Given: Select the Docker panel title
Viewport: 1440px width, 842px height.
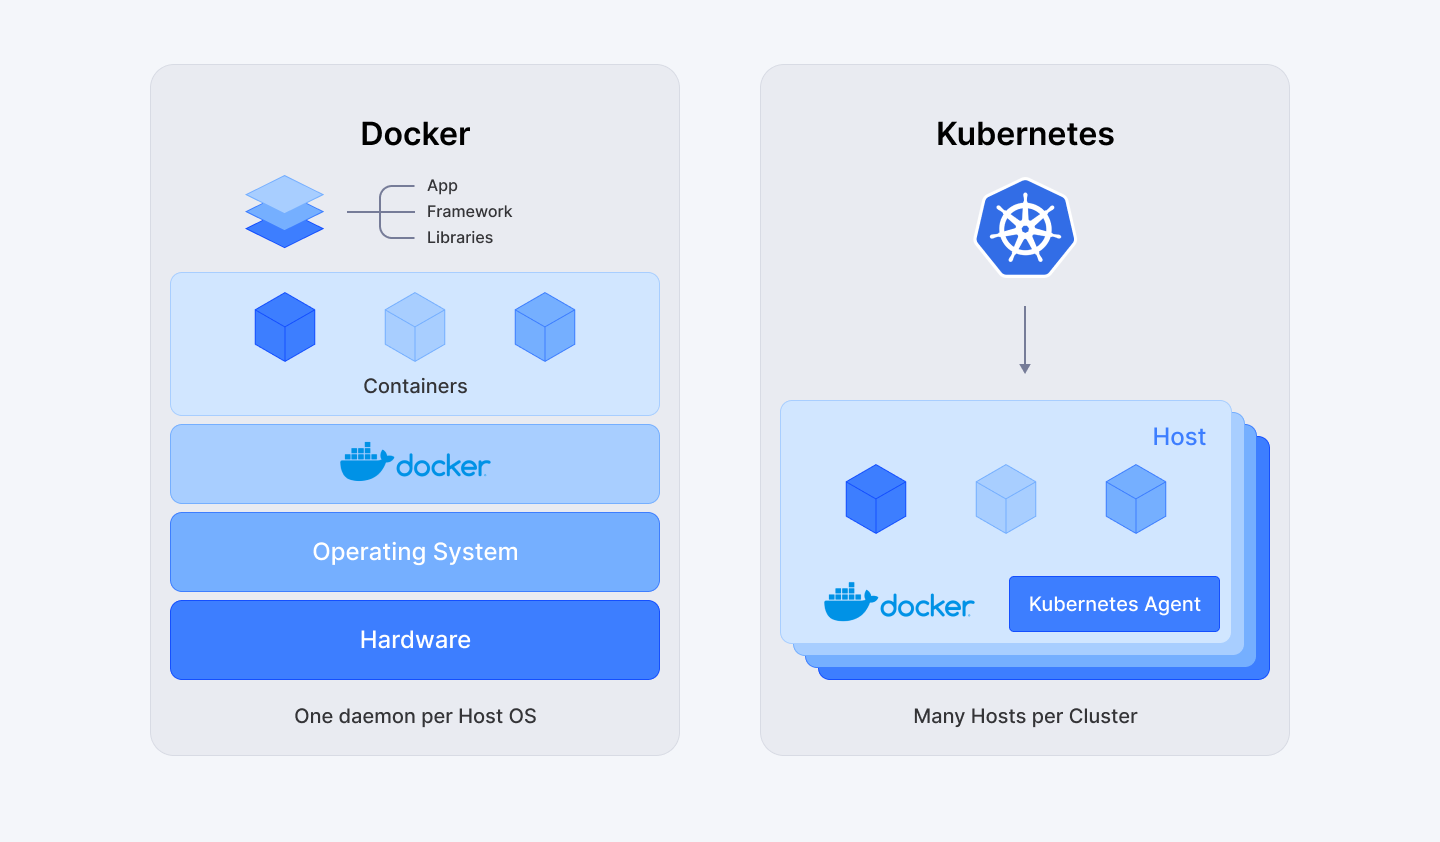Looking at the screenshot, I should tap(414, 133).
